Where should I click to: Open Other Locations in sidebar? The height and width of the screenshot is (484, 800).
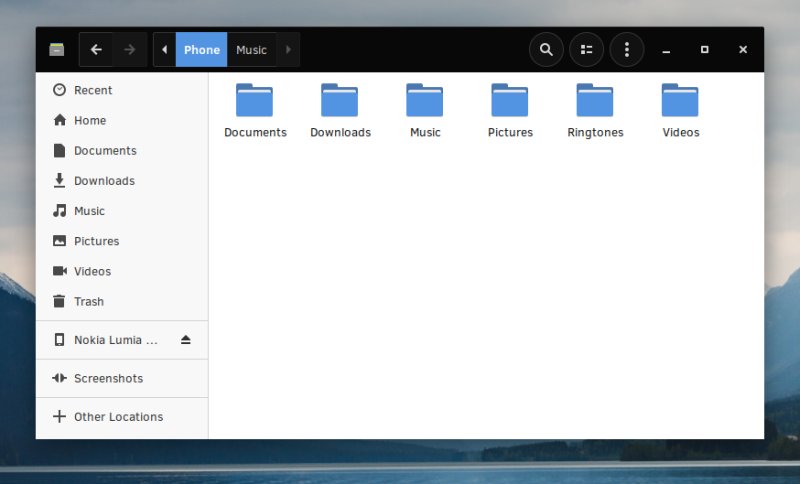click(x=117, y=417)
